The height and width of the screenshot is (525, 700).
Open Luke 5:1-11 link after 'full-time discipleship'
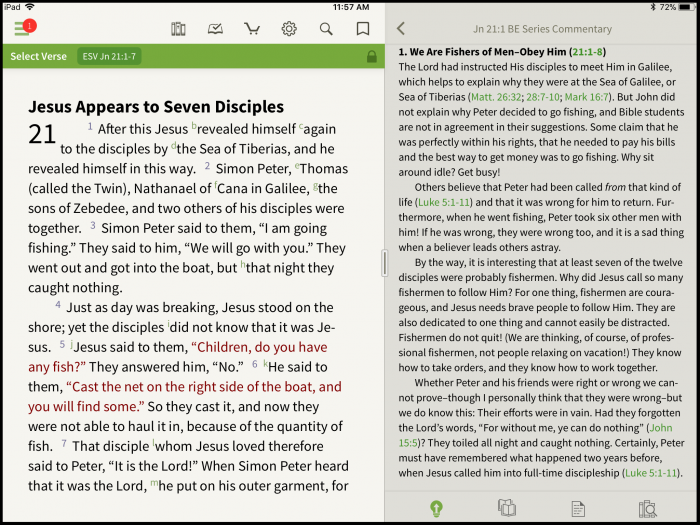651,473
